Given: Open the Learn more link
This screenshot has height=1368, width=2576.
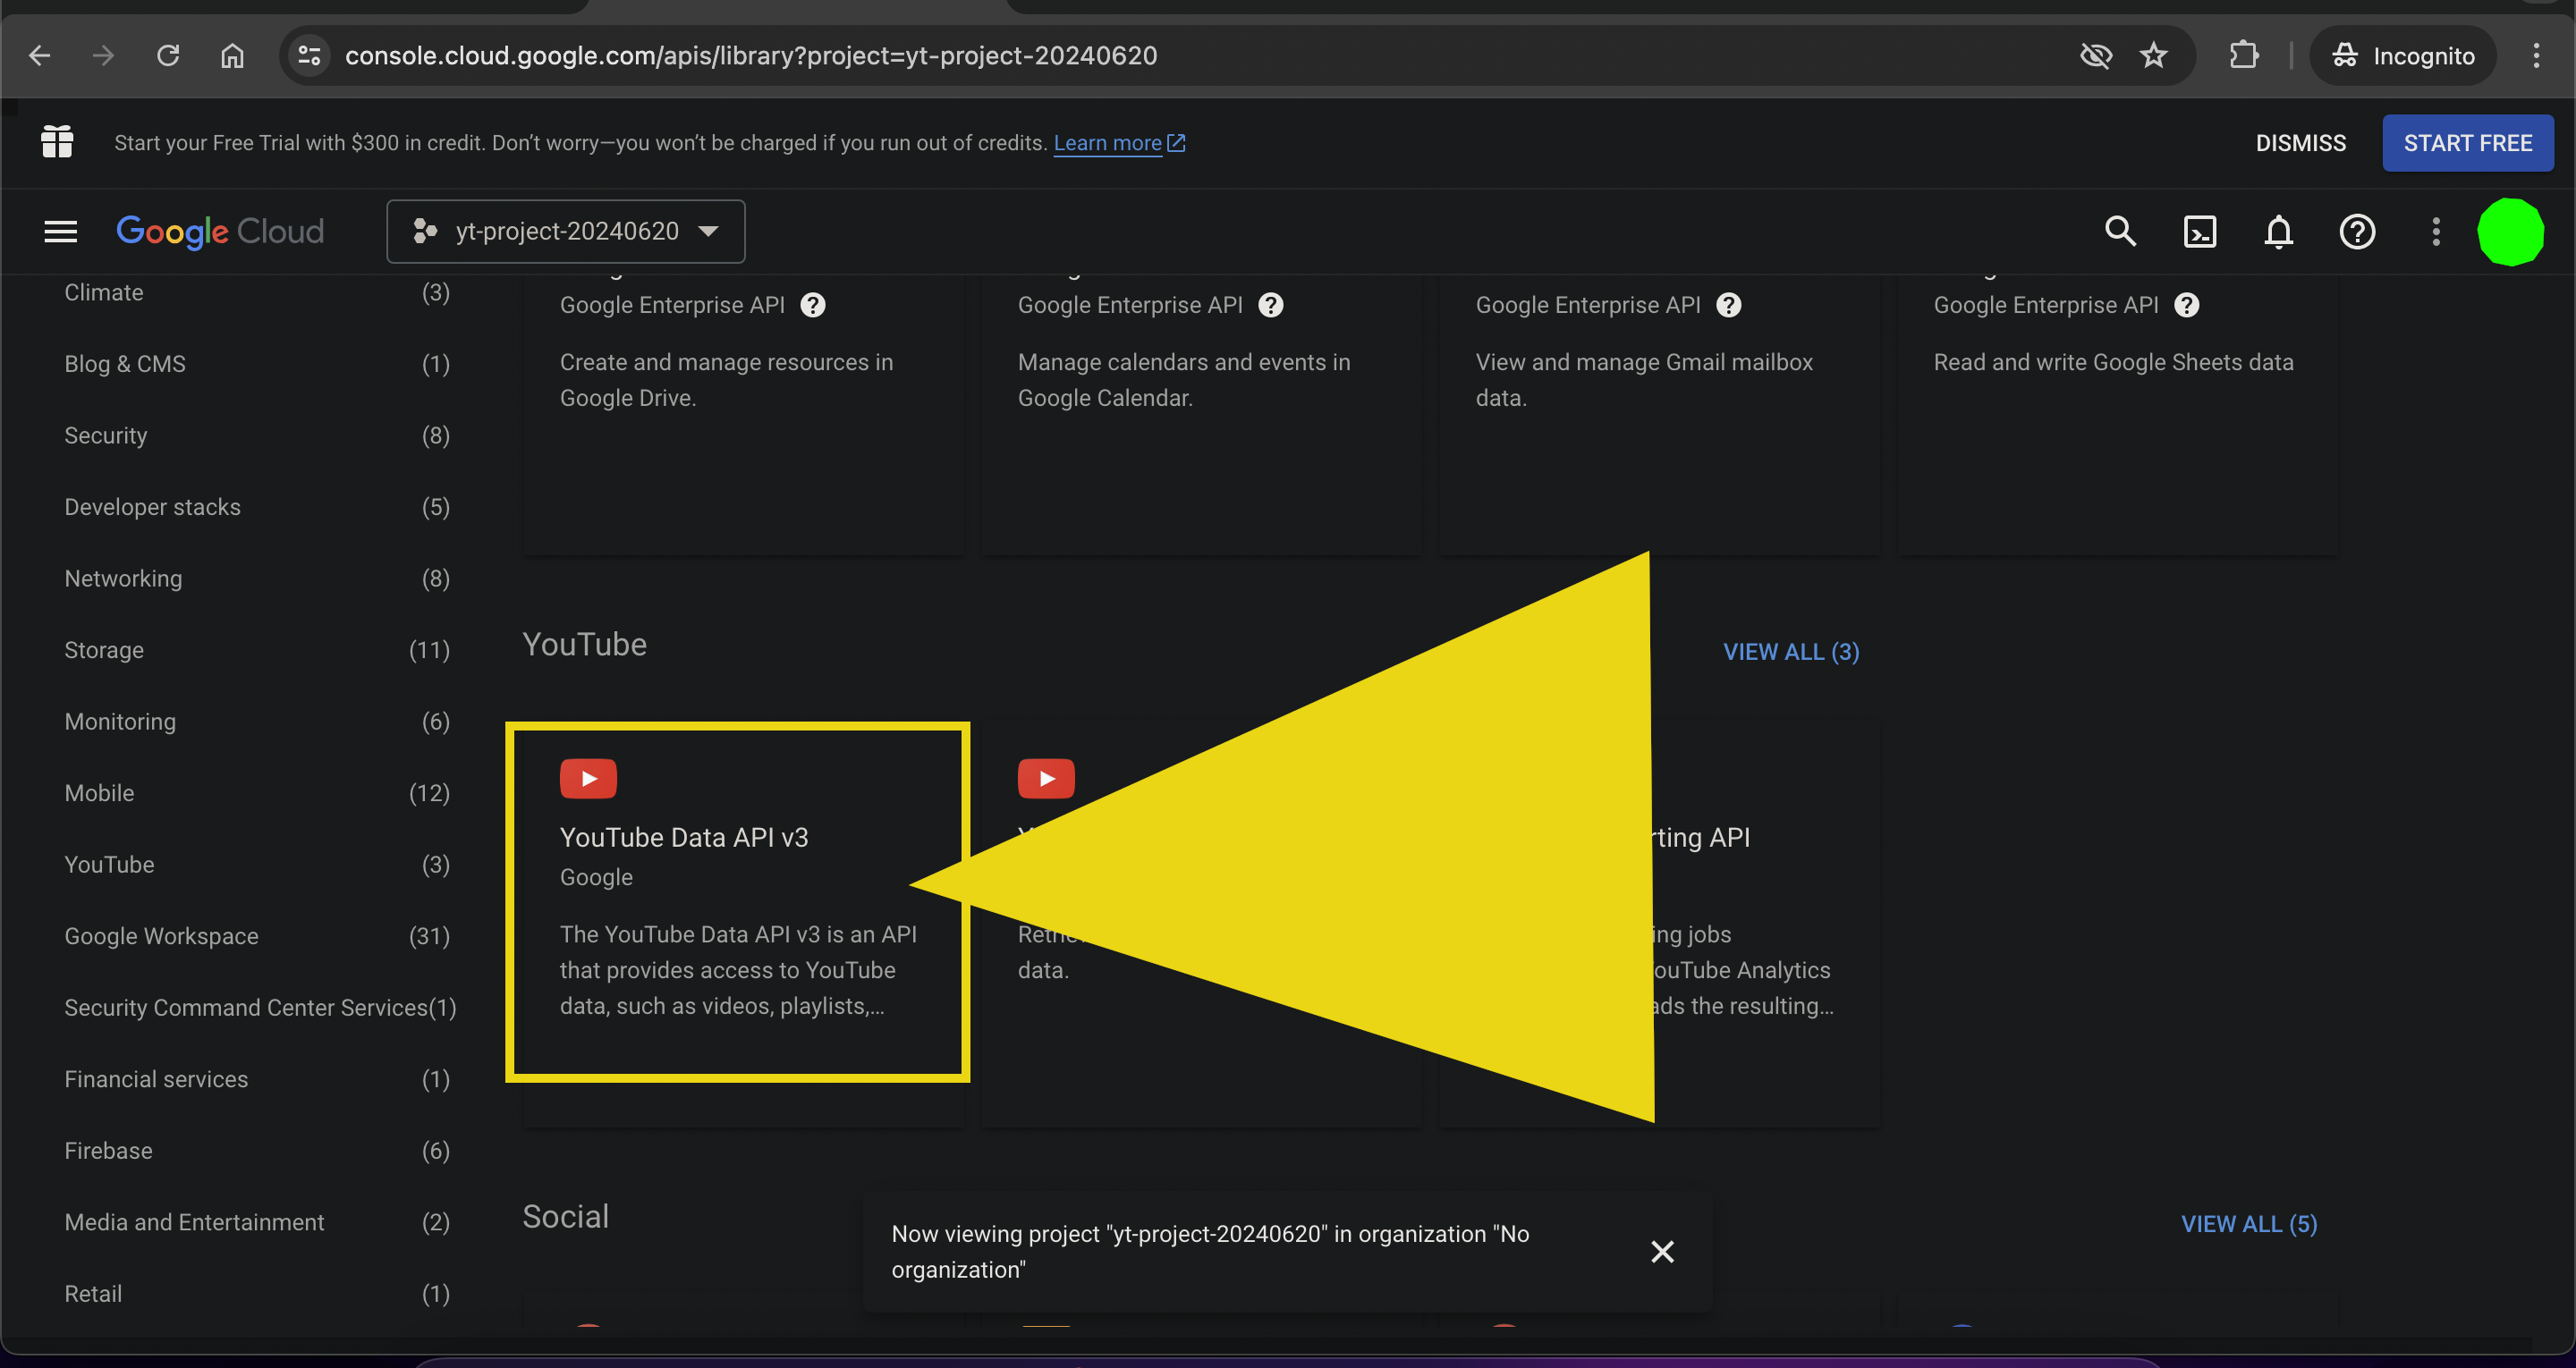Looking at the screenshot, I should pyautogui.click(x=1119, y=143).
